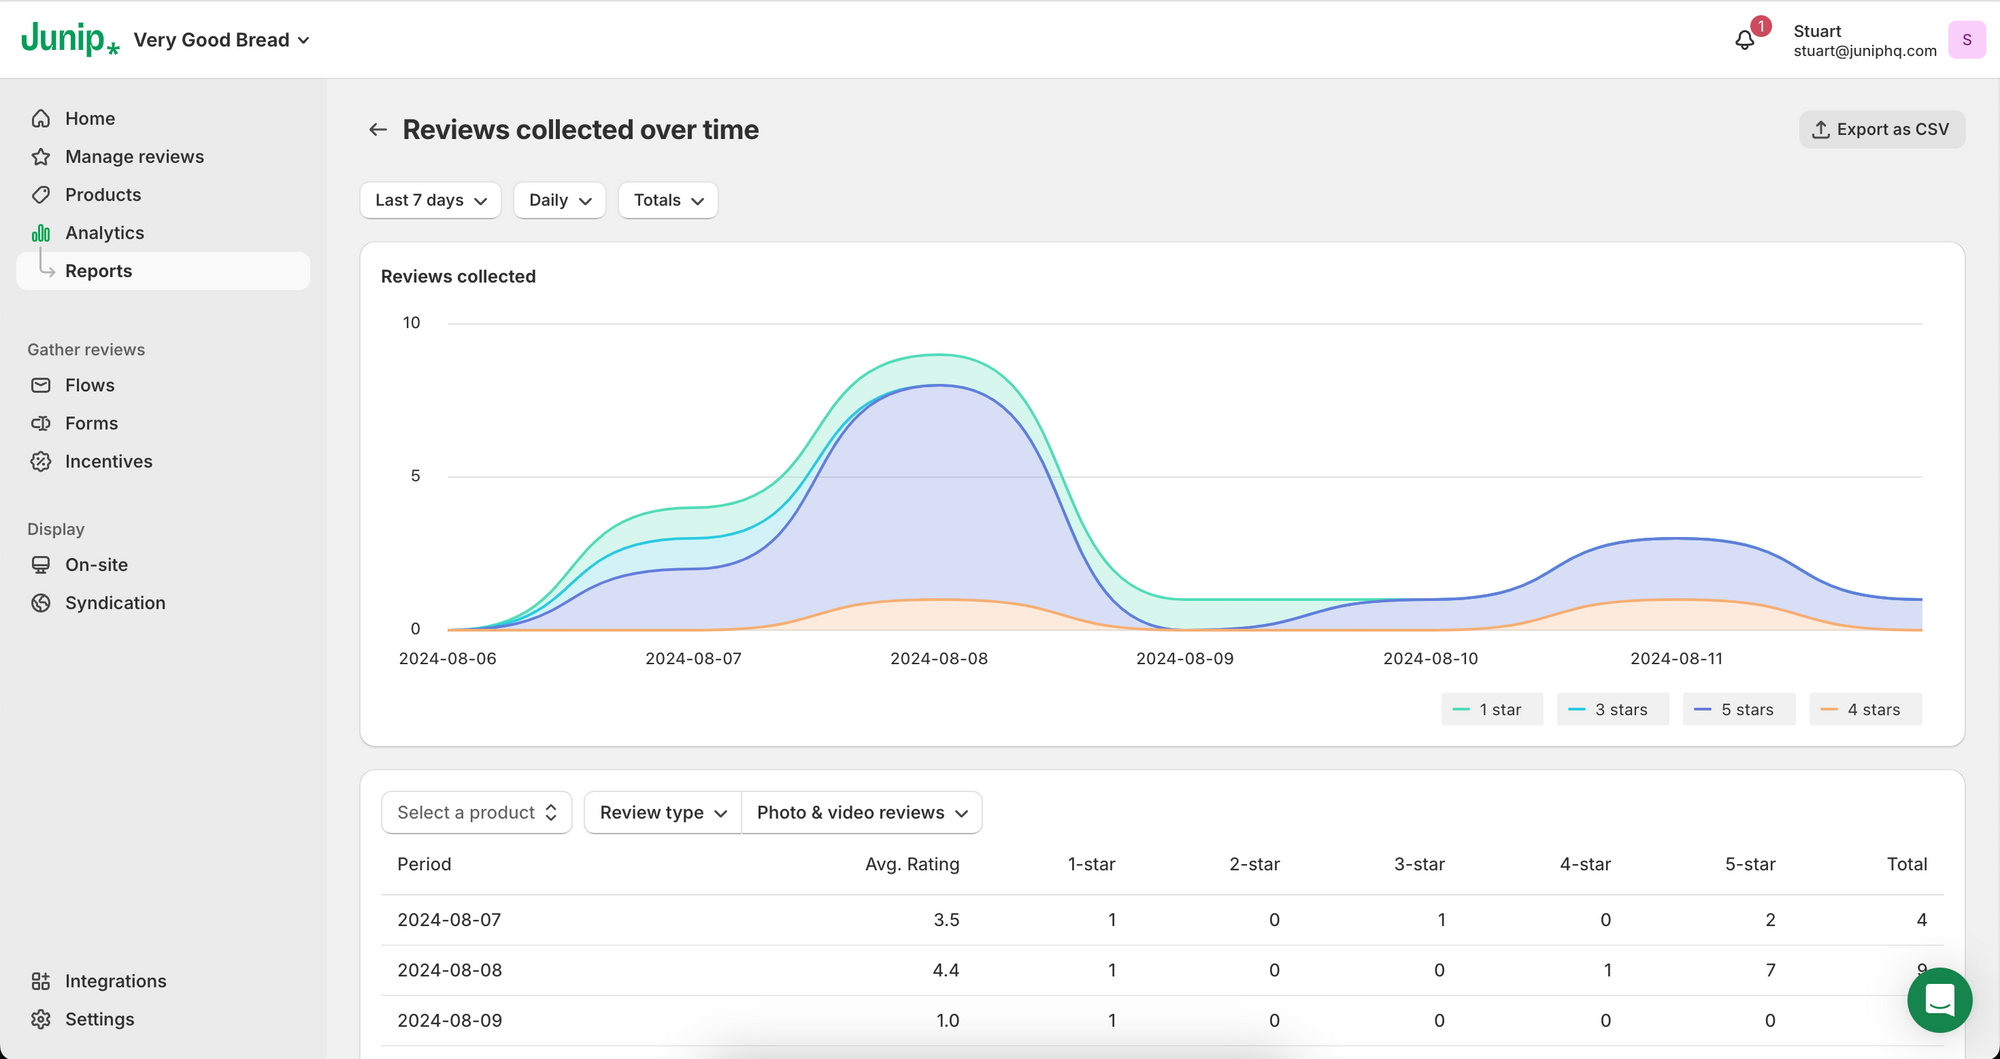This screenshot has width=2000, height=1059.
Task: Click the 3.5 average rating cell
Action: [946, 920]
